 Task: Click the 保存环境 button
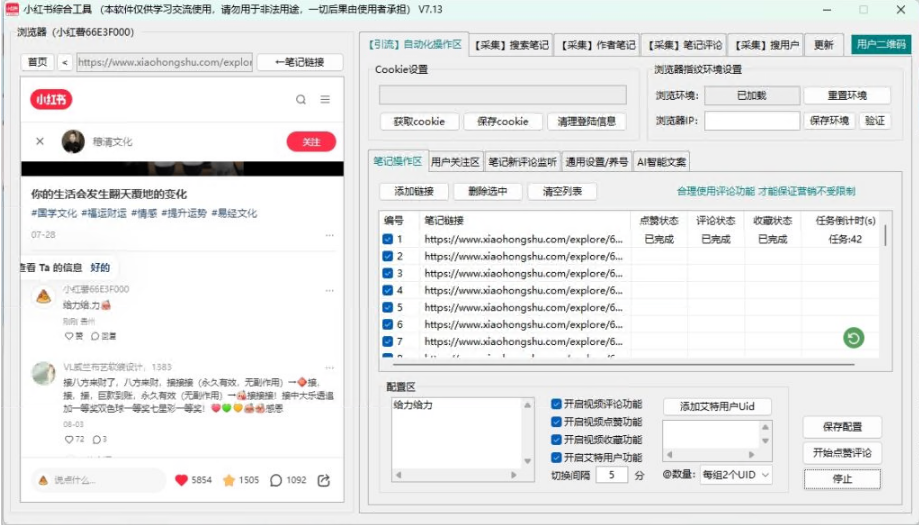829,121
